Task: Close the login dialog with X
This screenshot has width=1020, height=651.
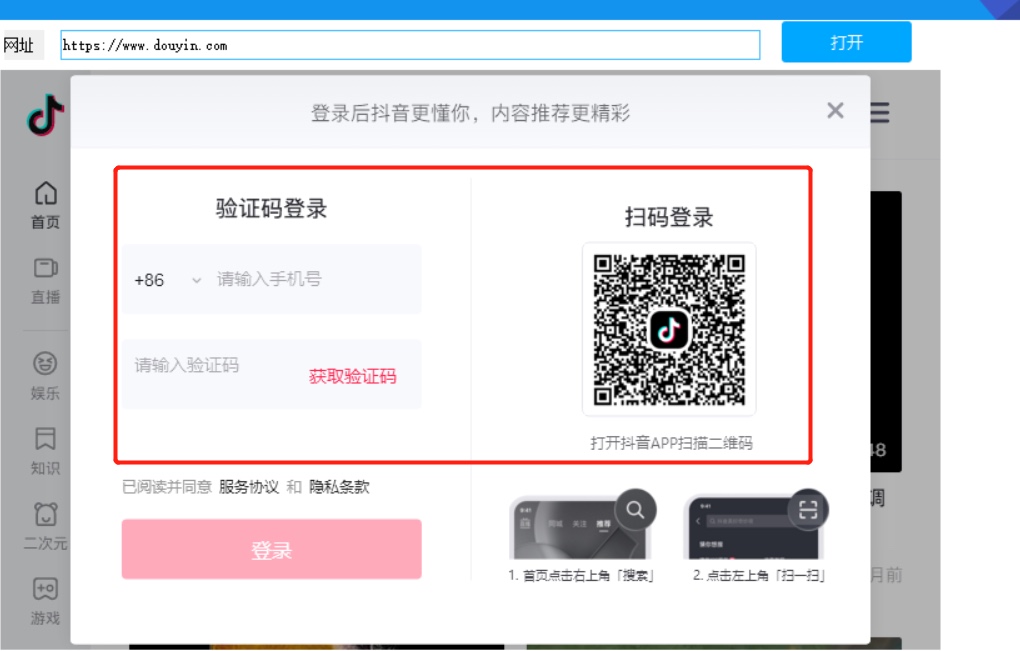Action: click(x=835, y=111)
